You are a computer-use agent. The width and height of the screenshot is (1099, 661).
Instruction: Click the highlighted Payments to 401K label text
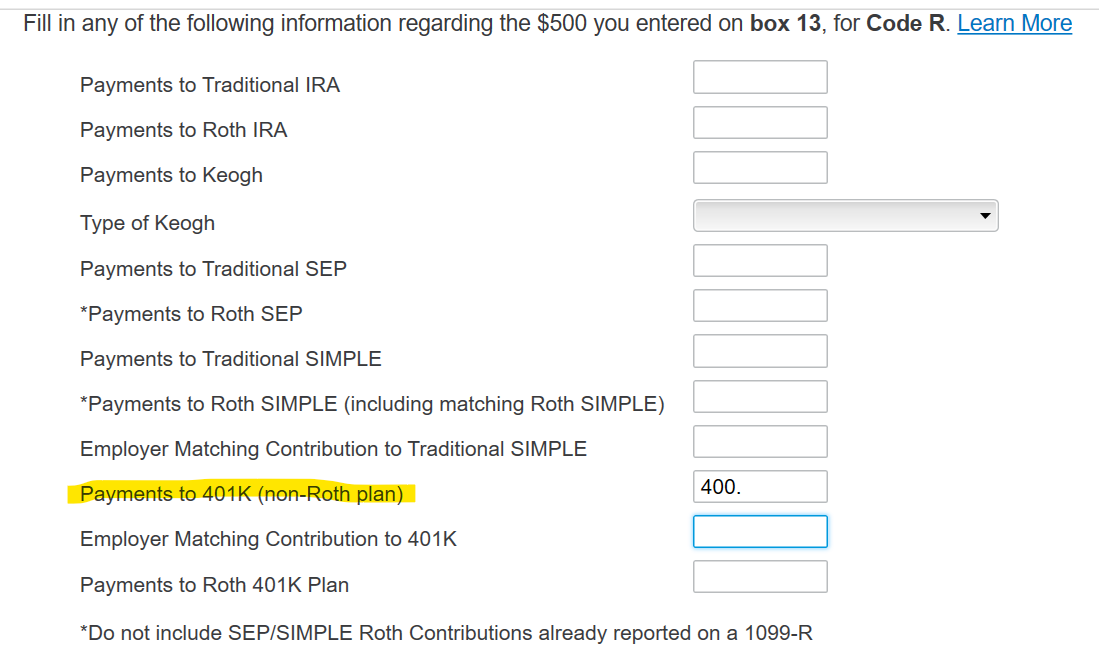[241, 494]
